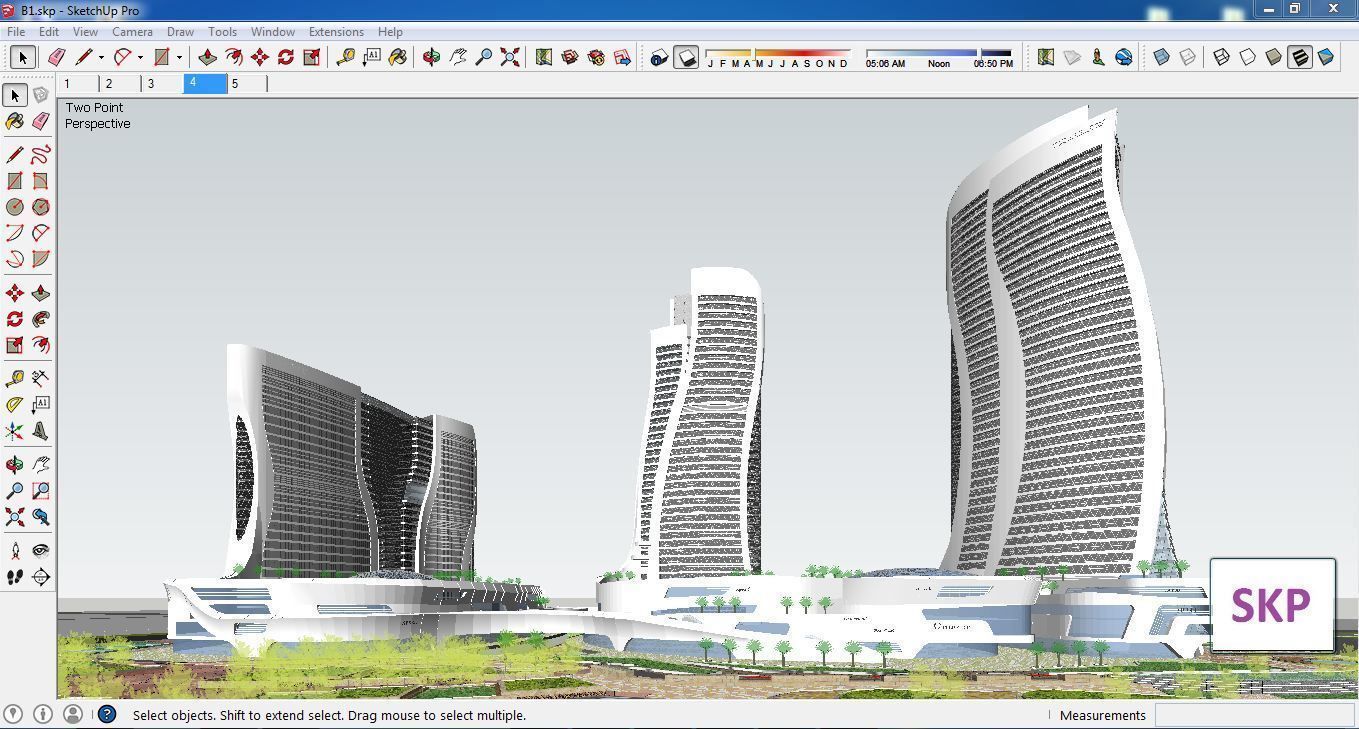Toggle Back Edges face style
This screenshot has height=729, width=1359.
1188,58
